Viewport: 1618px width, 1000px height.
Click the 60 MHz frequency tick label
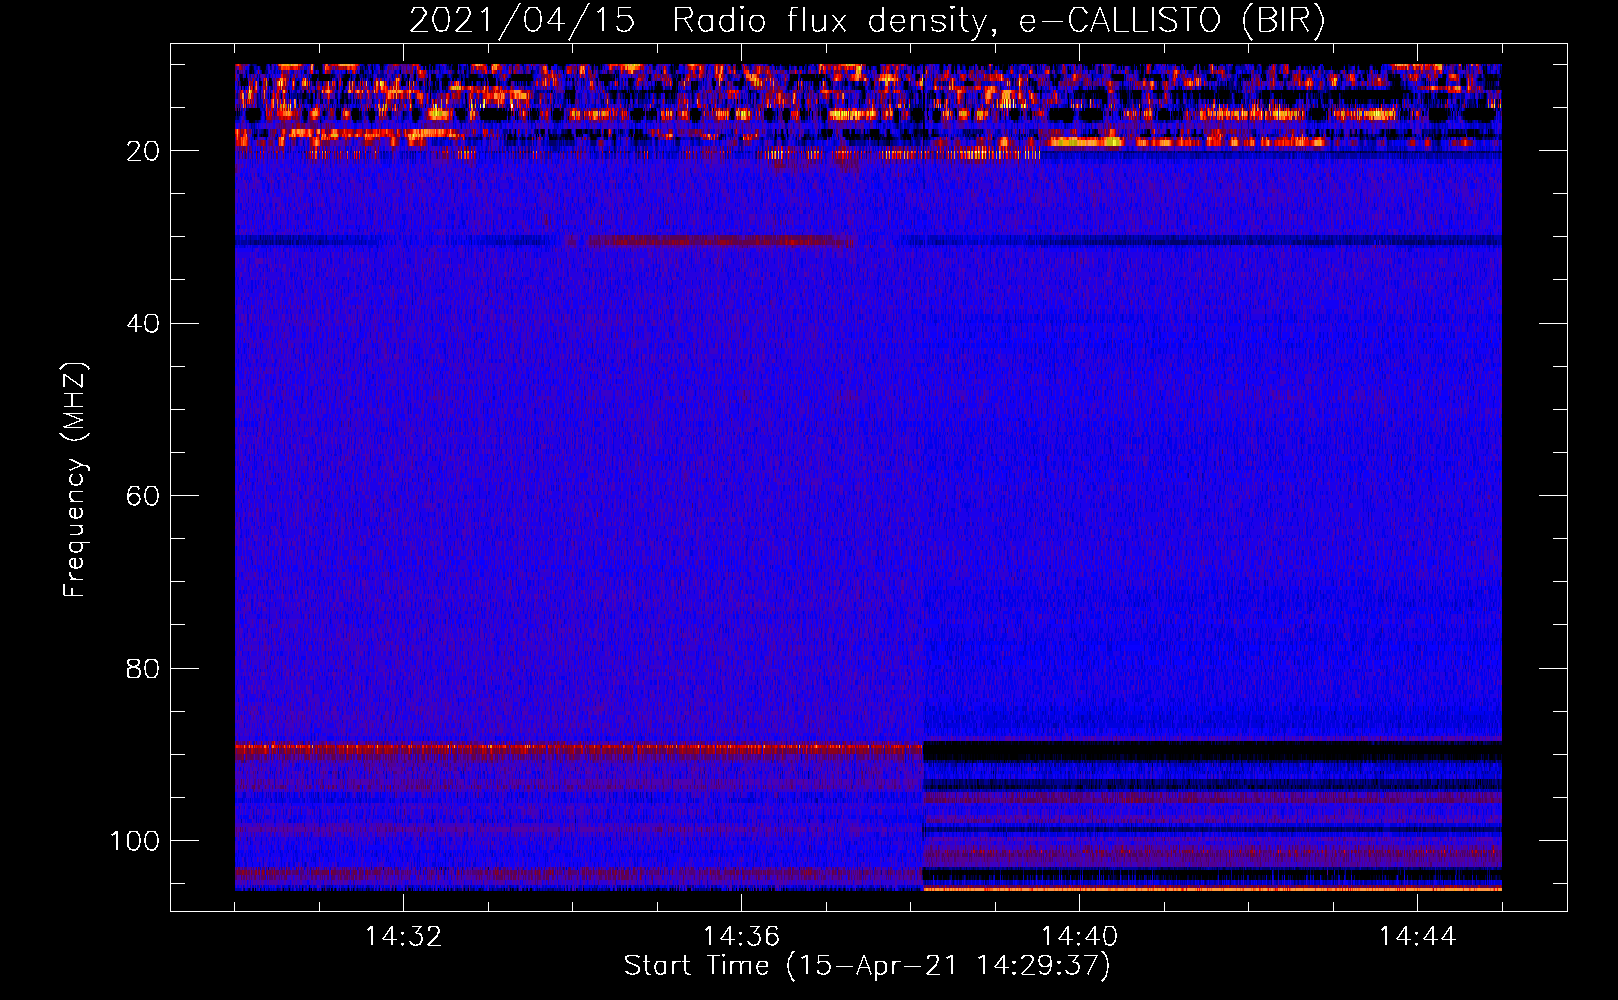click(x=143, y=496)
